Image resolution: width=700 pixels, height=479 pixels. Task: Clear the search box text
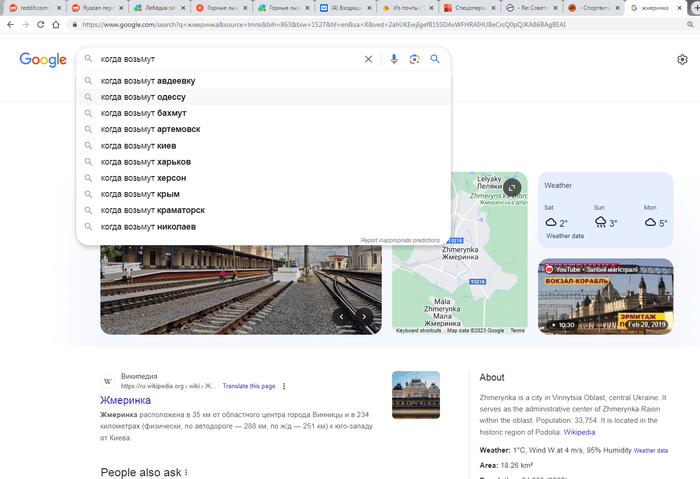pos(368,59)
